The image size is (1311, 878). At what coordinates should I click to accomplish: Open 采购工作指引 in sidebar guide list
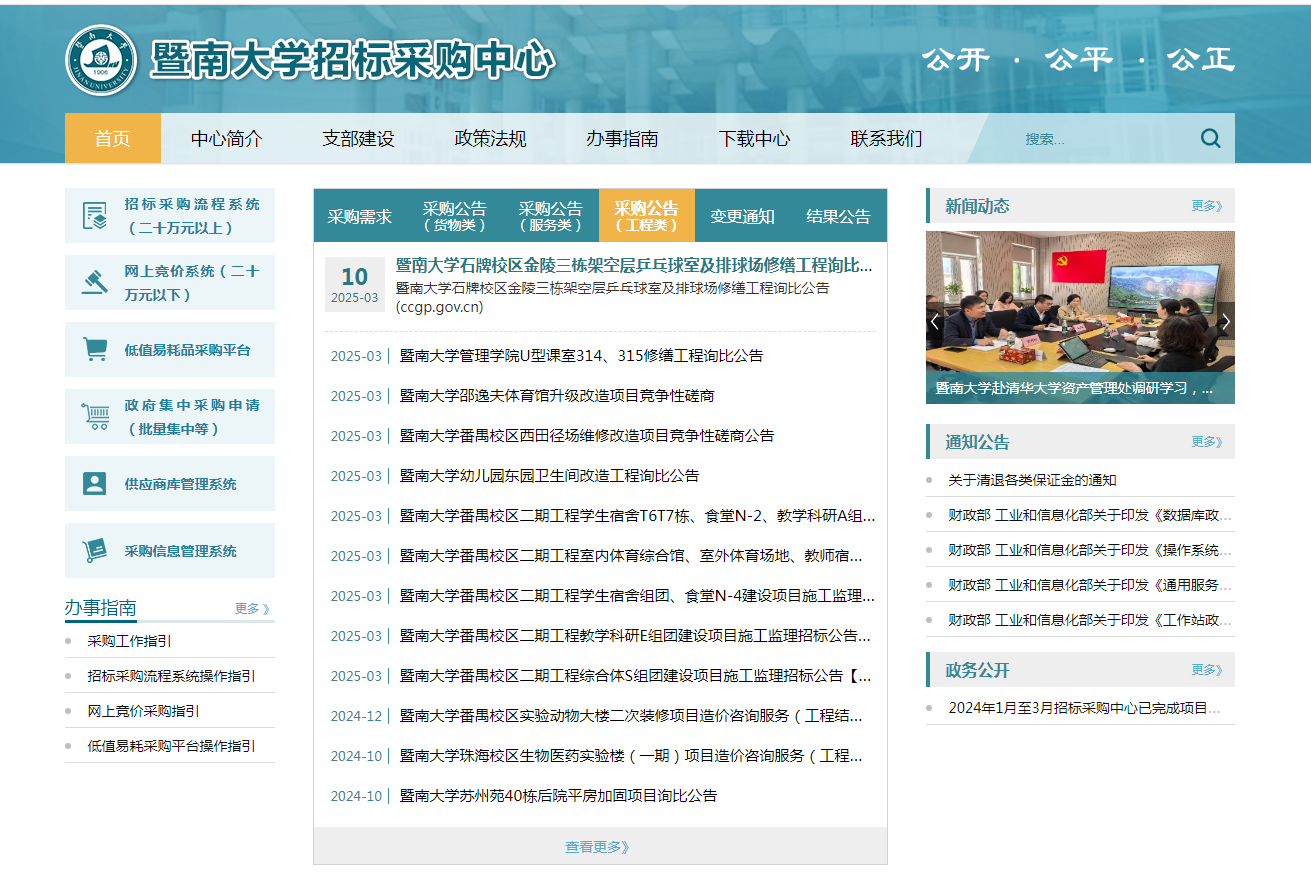point(130,641)
